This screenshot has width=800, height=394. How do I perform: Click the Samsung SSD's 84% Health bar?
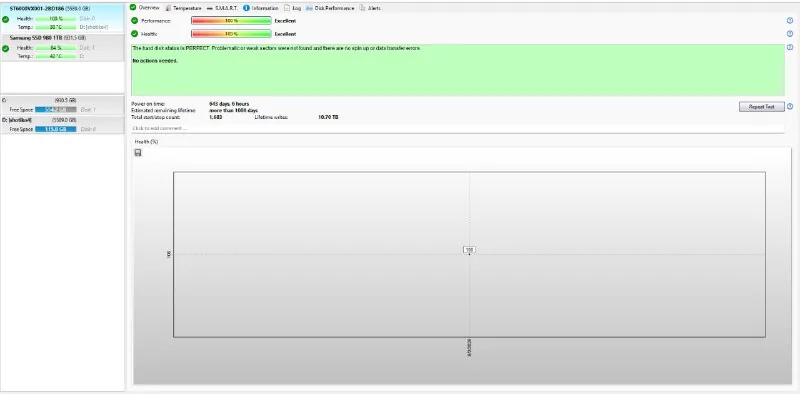point(56,47)
